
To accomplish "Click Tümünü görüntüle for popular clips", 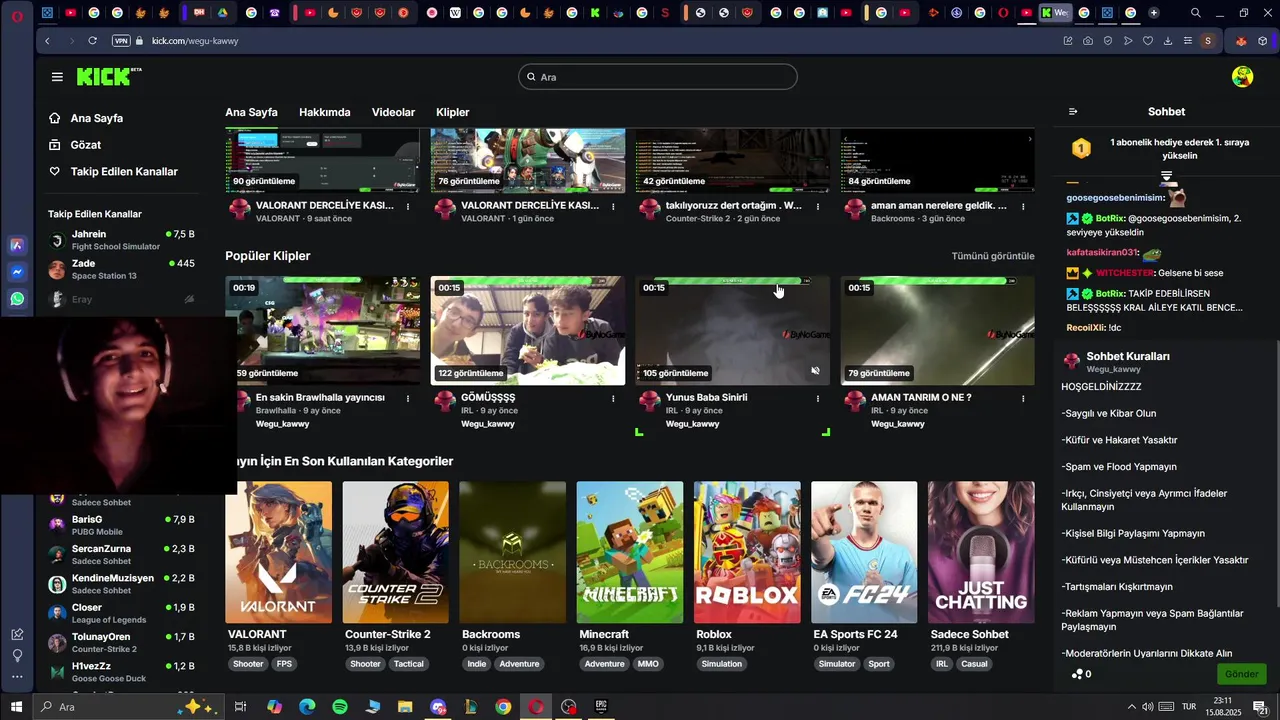I will [x=993, y=256].
